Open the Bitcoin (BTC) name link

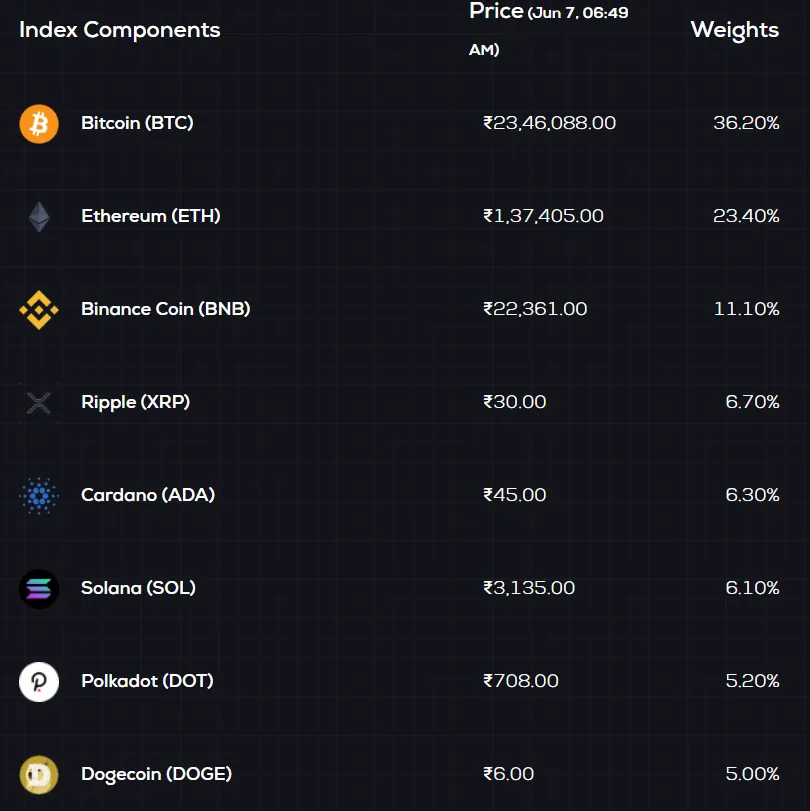[137, 123]
